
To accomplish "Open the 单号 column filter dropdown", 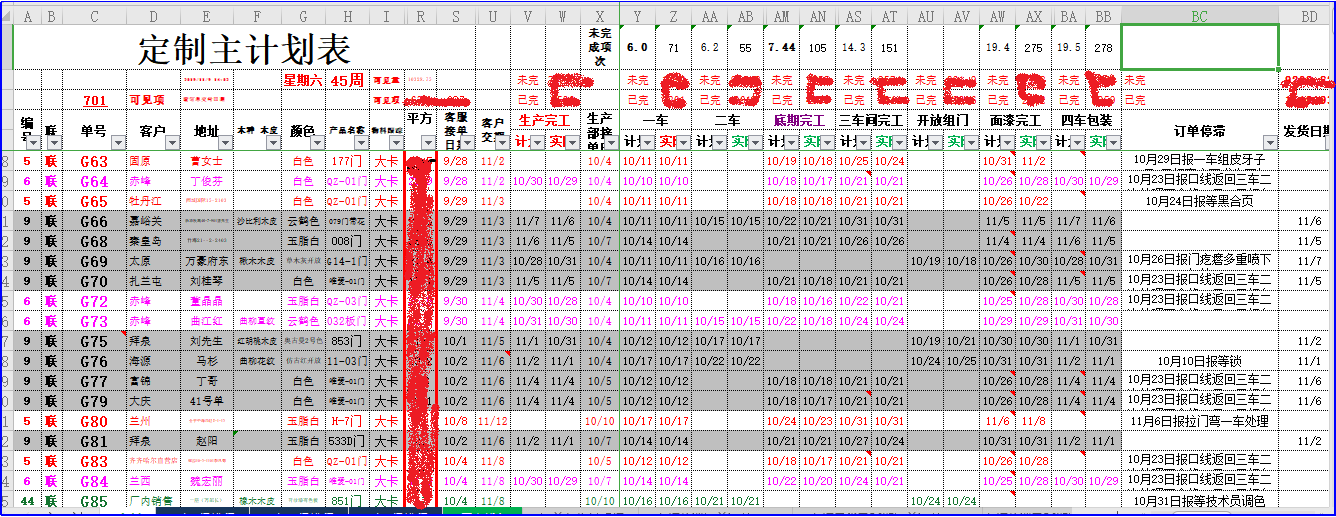I will (x=117, y=142).
